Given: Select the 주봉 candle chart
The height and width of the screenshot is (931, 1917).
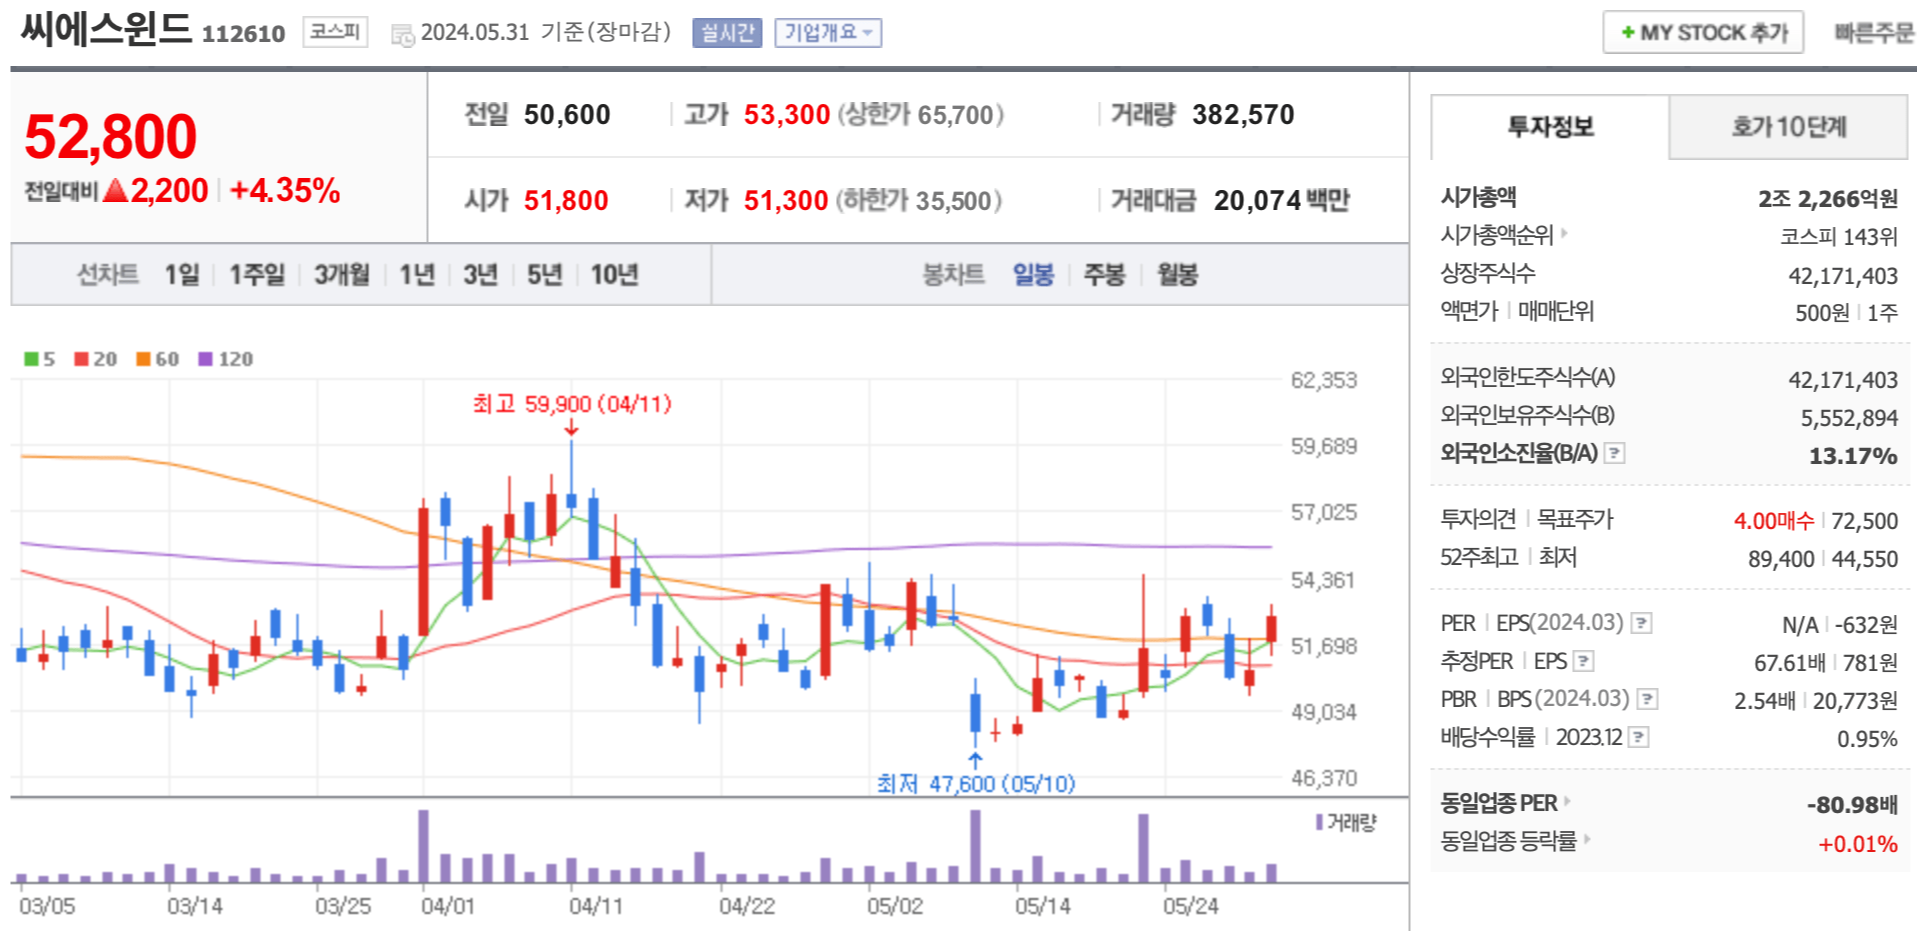Looking at the screenshot, I should click(1105, 274).
